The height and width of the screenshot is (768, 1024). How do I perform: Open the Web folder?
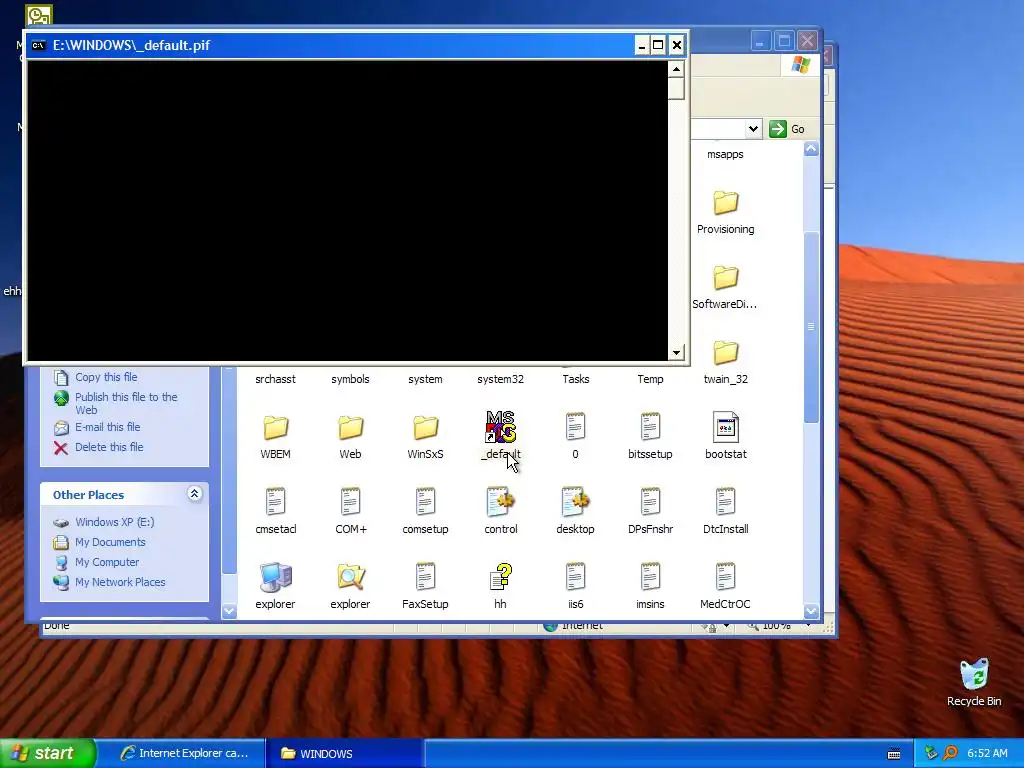tap(350, 428)
